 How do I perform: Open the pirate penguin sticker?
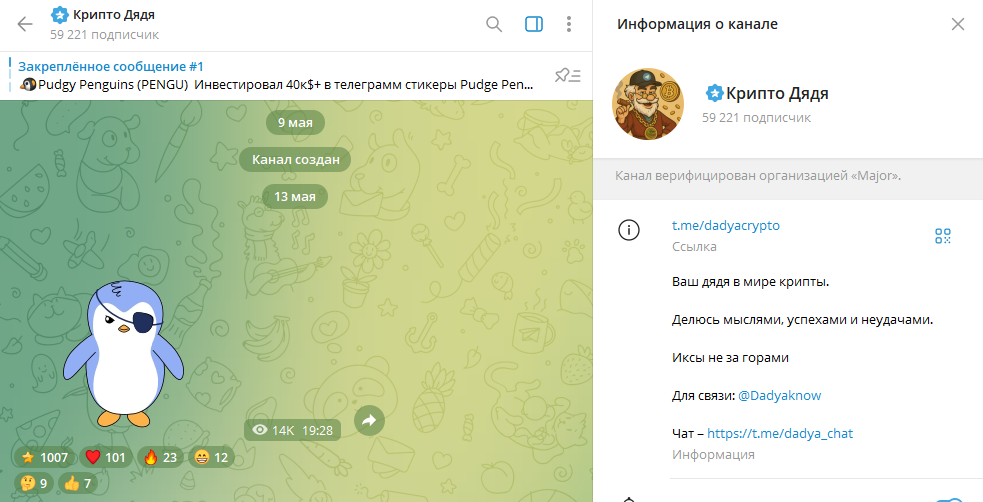(x=124, y=354)
